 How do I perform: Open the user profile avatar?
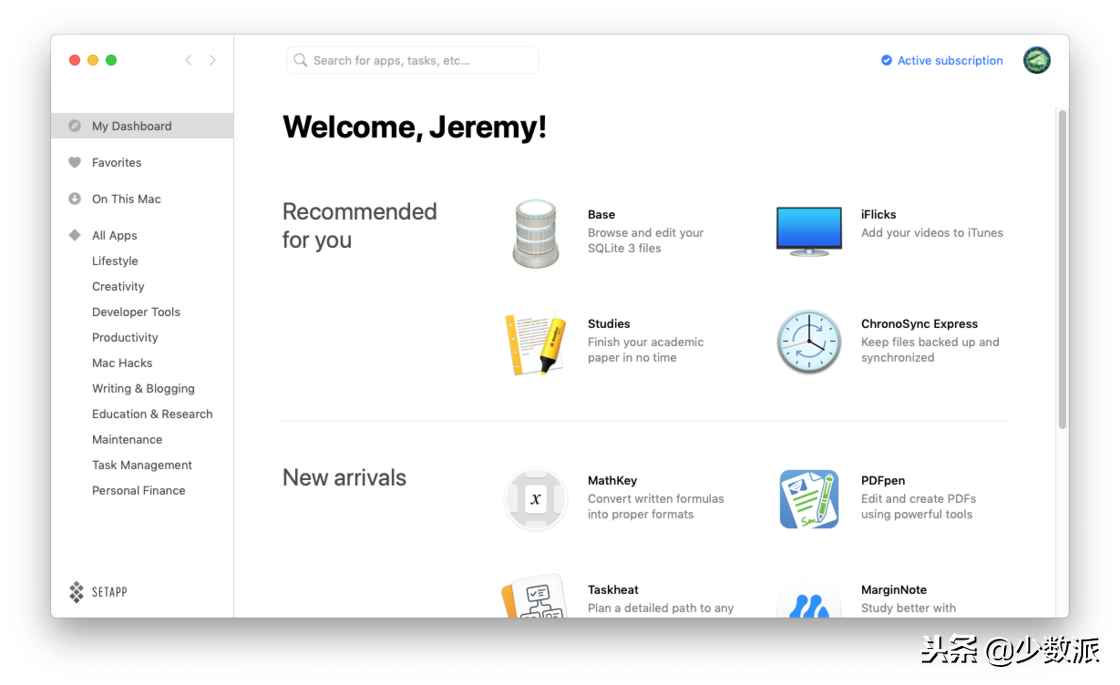(x=1036, y=60)
